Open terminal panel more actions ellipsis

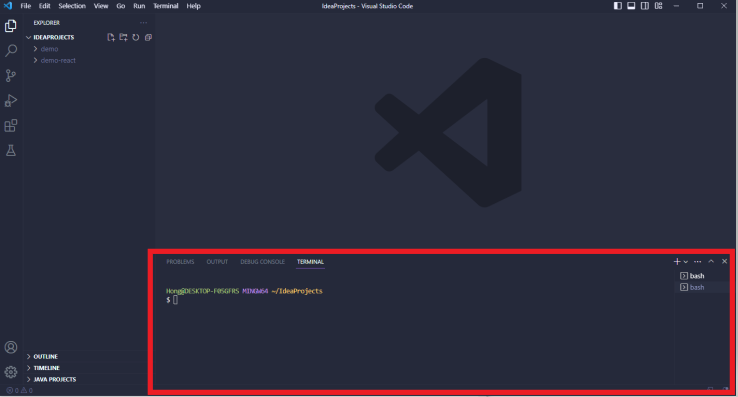[x=698, y=261]
